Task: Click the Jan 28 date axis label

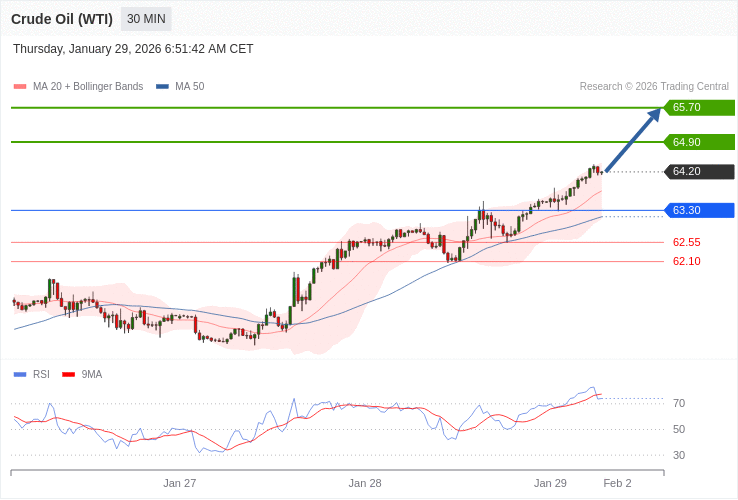Action: (365, 483)
